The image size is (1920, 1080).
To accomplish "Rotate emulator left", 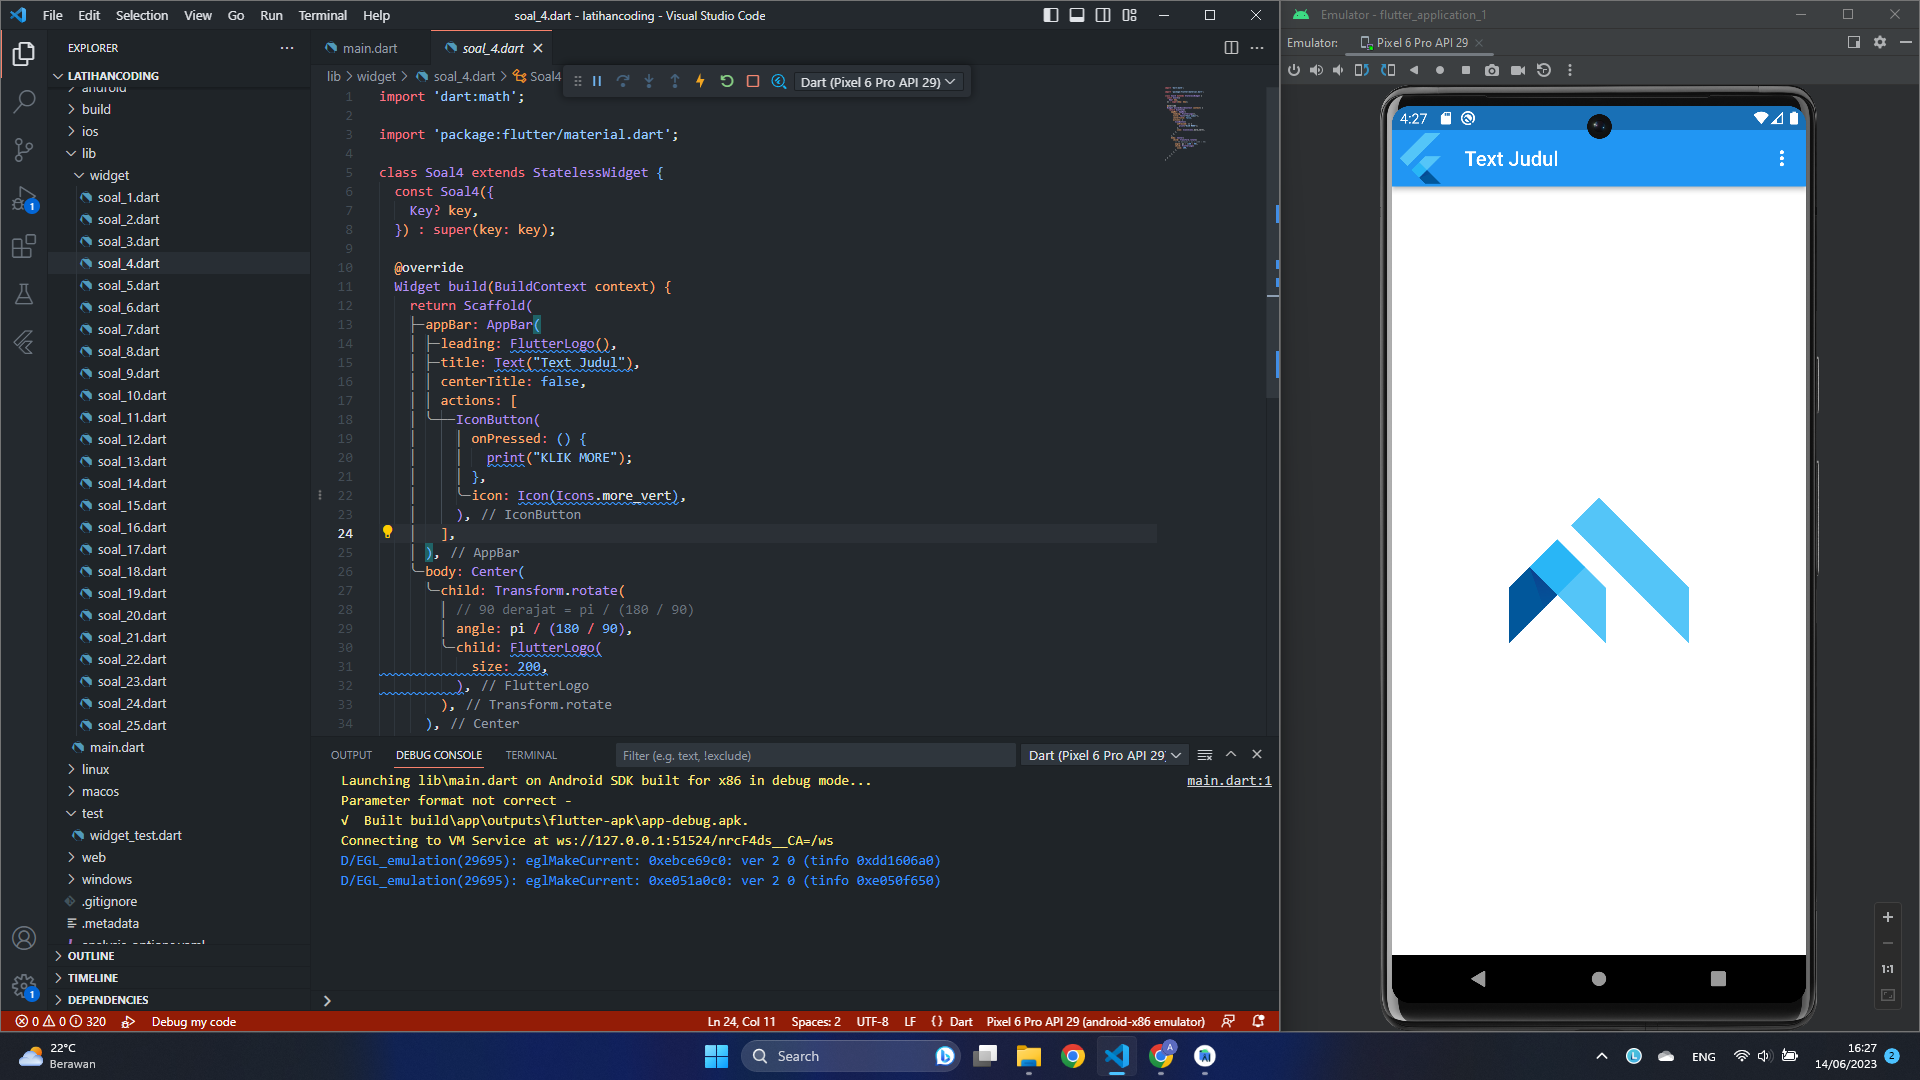I will point(1362,70).
